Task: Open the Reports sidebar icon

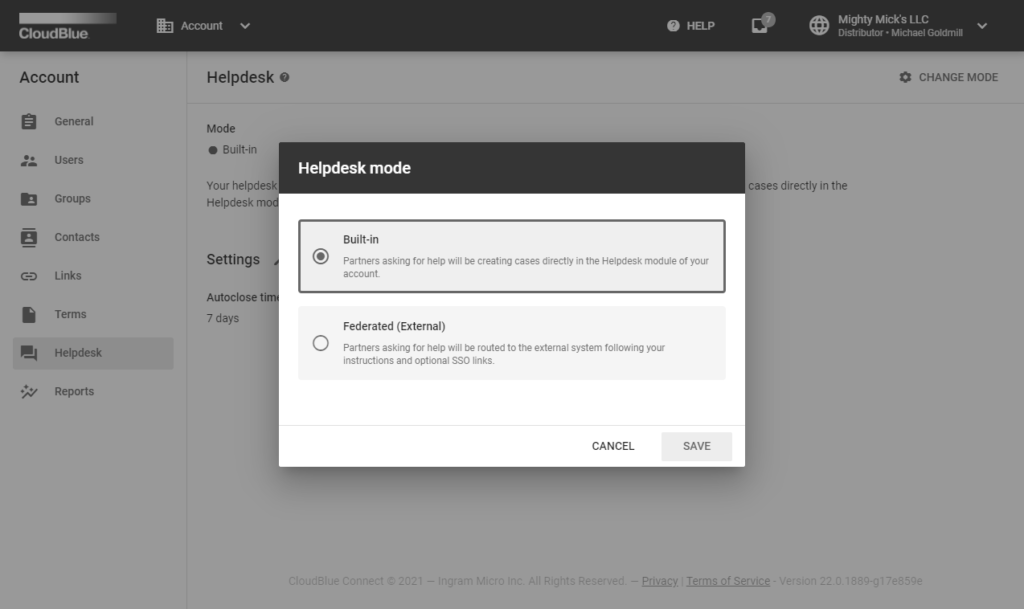Action: (x=31, y=391)
